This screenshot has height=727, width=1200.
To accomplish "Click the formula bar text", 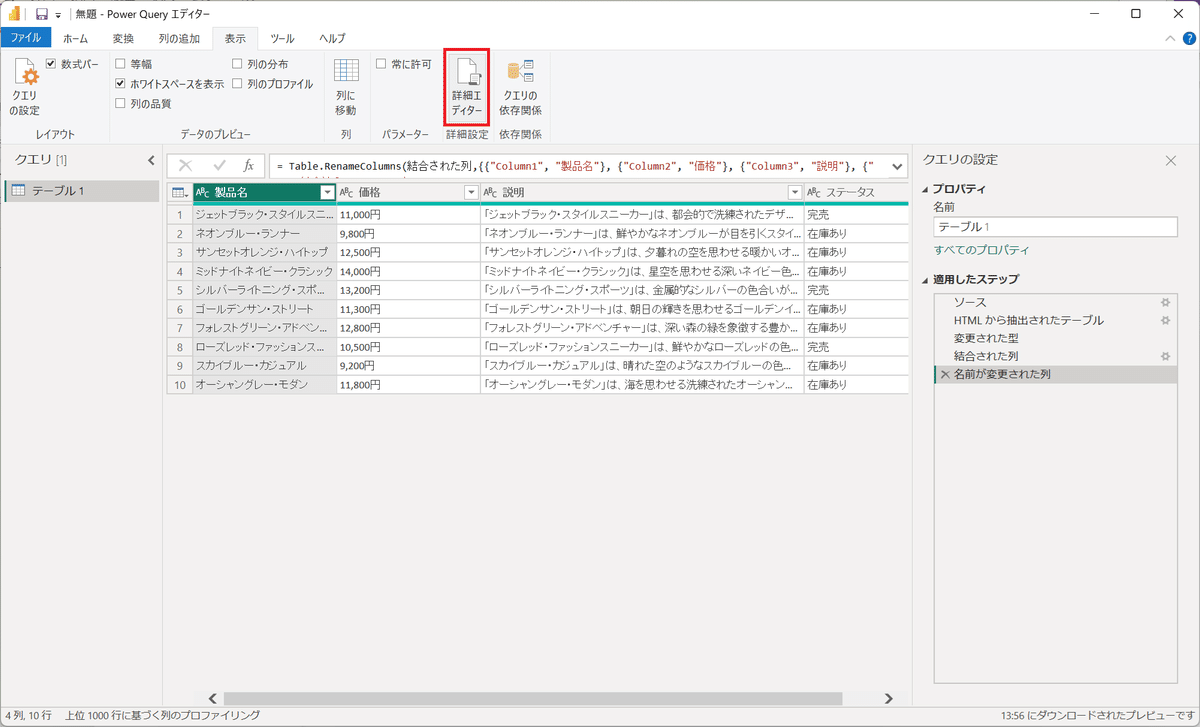I will 577,166.
